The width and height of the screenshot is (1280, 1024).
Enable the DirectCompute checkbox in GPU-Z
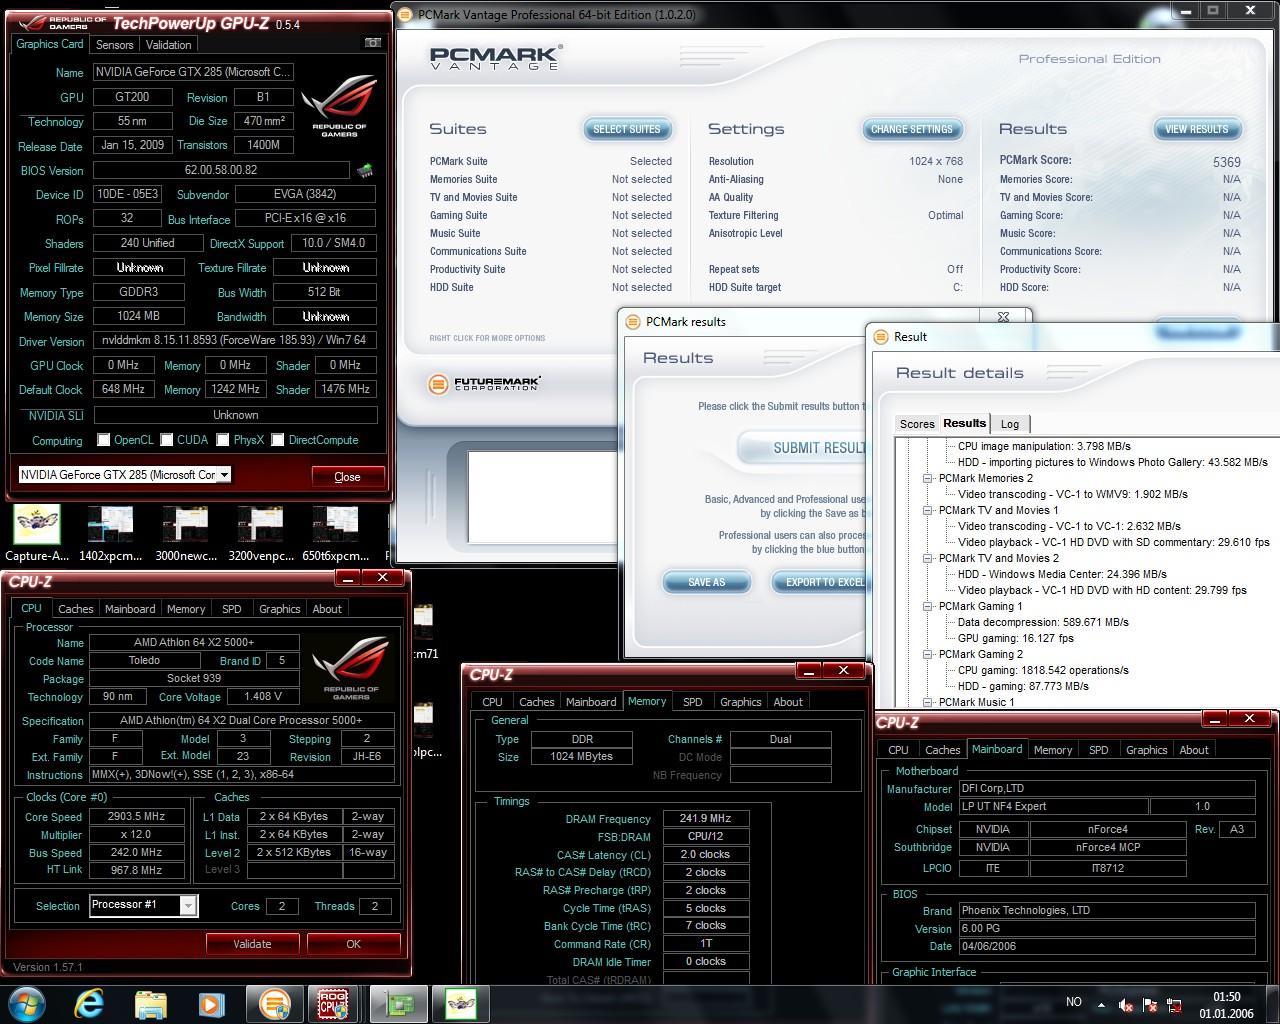(x=278, y=440)
